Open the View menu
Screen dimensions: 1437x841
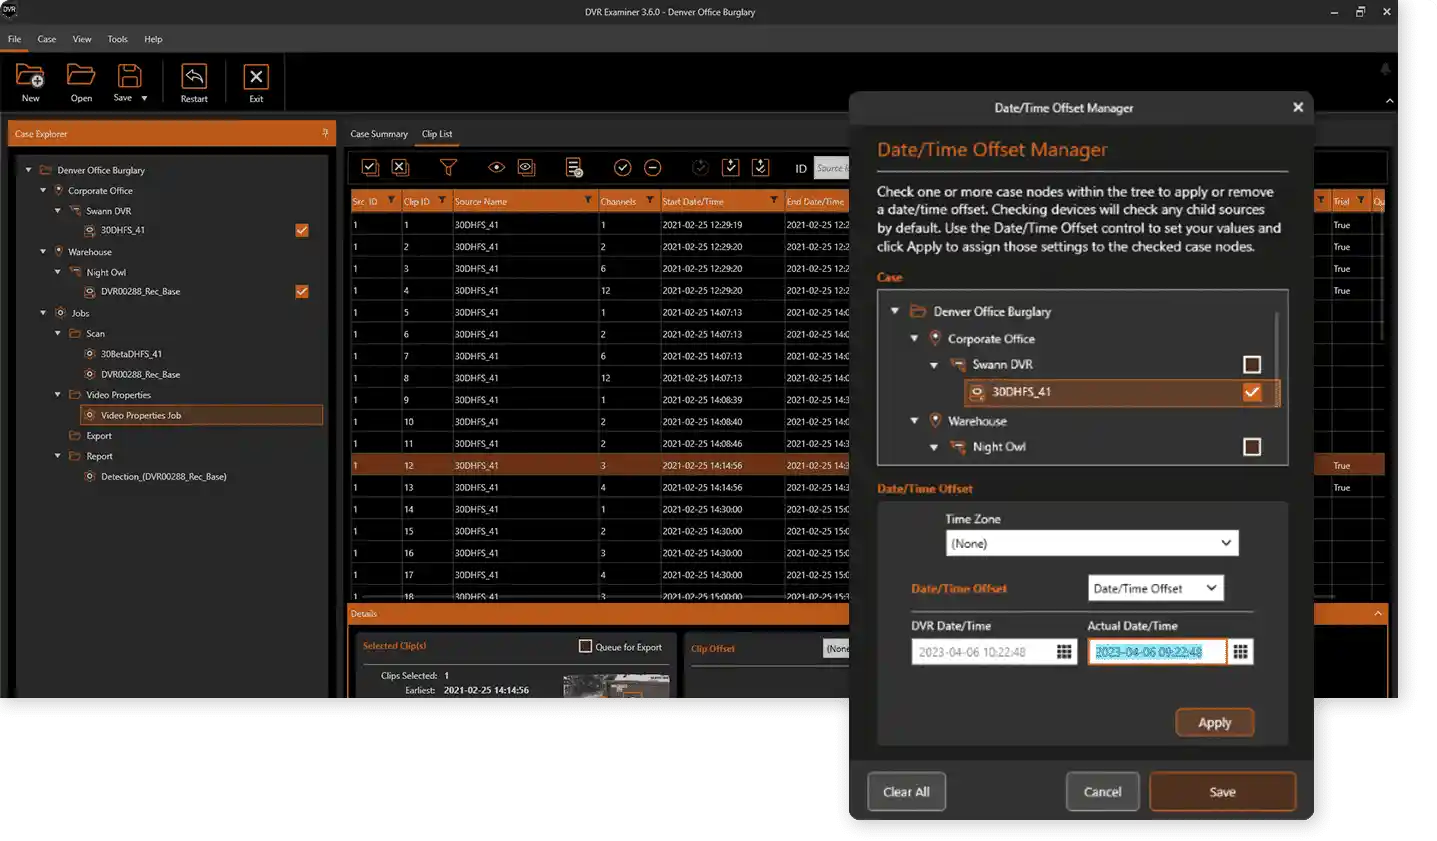pyautogui.click(x=82, y=39)
